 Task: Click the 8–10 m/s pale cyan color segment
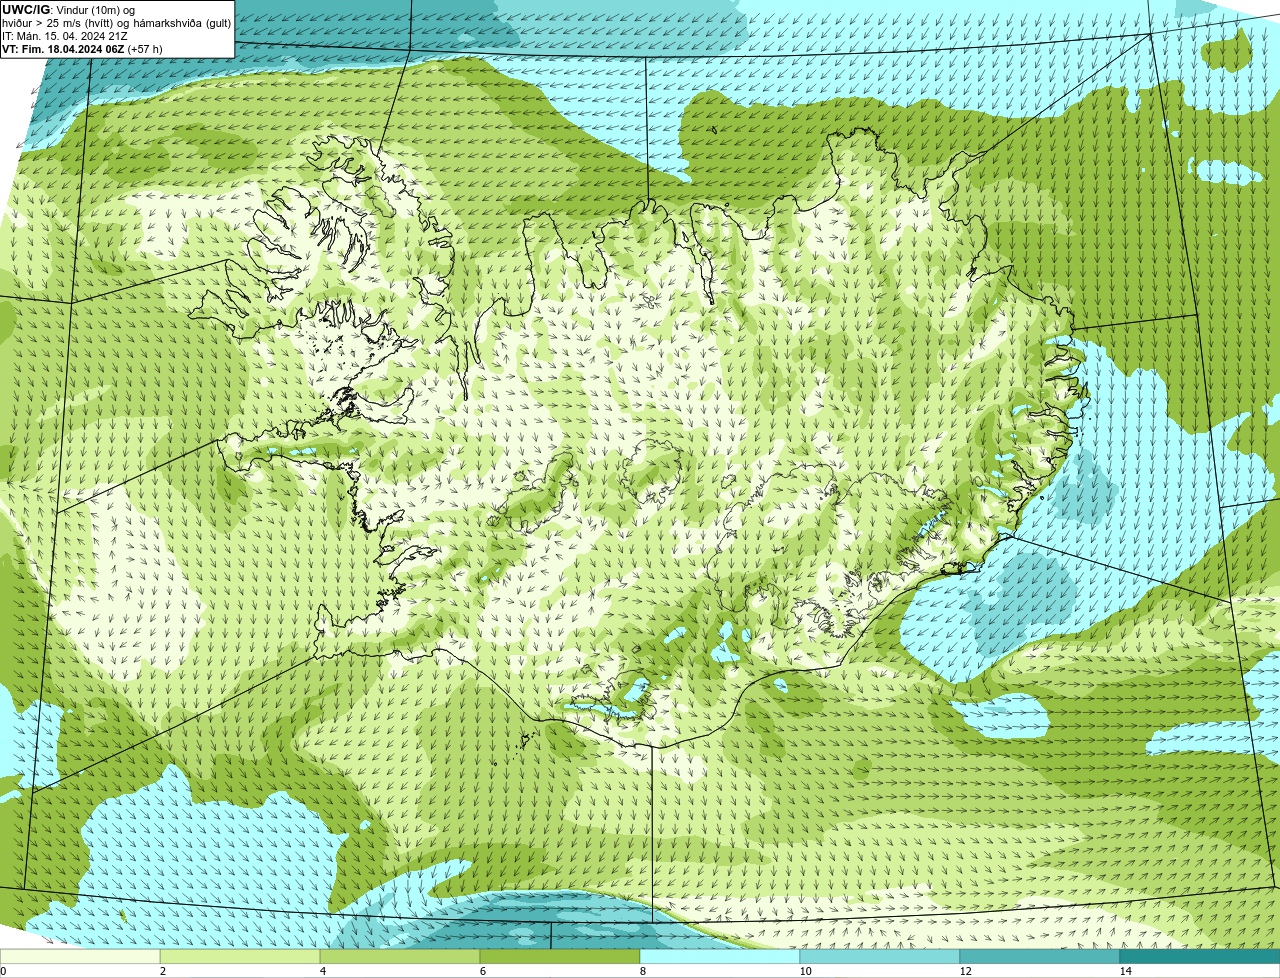tap(720, 957)
